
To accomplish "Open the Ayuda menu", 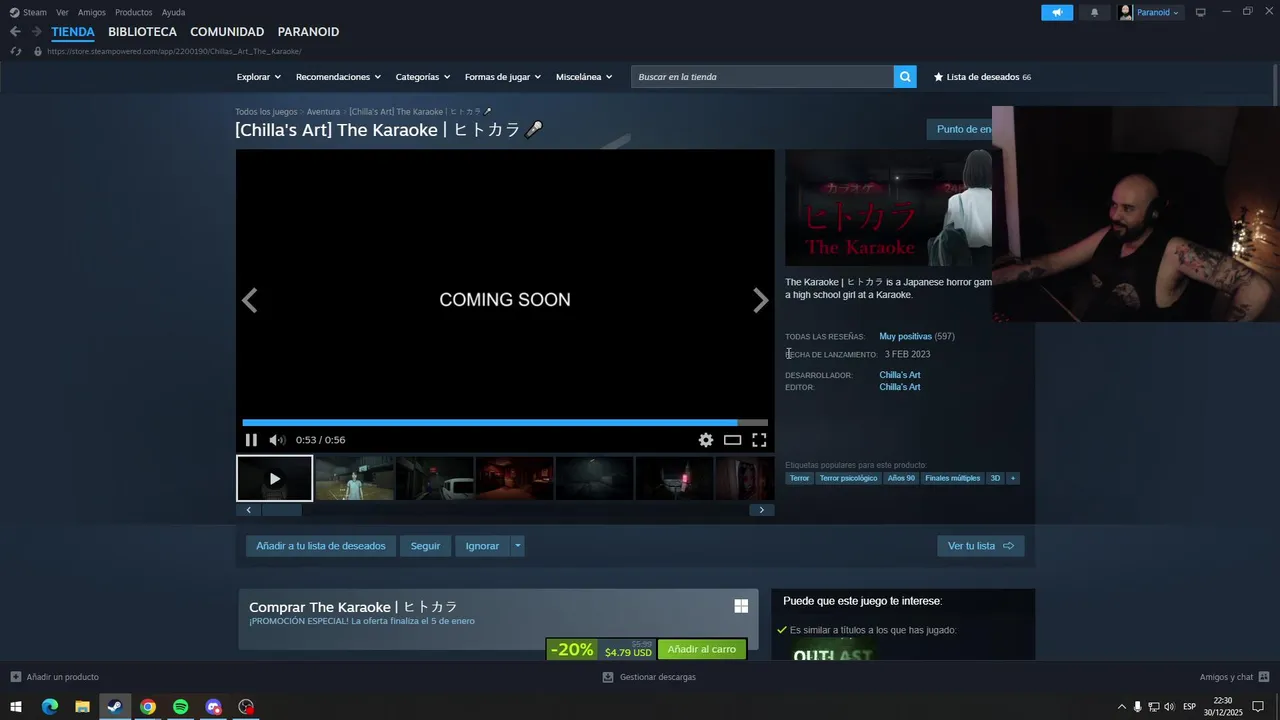I will (x=174, y=12).
